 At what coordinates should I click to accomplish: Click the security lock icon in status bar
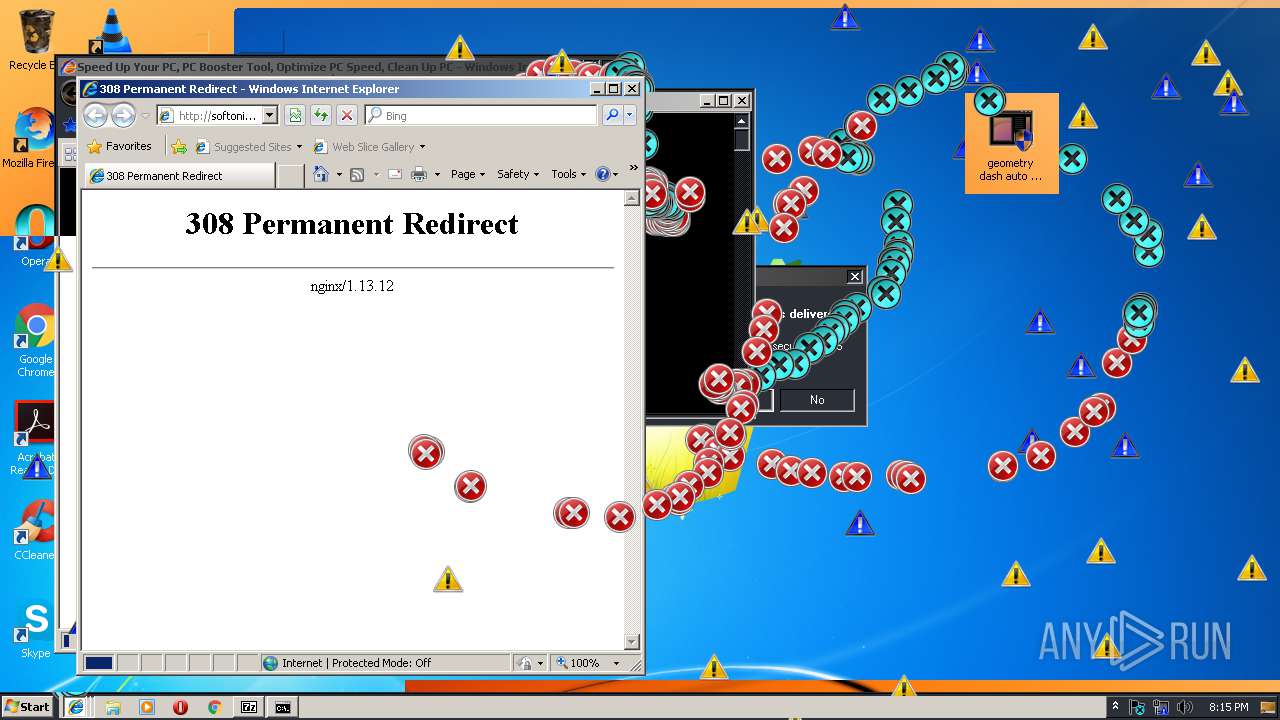click(x=526, y=663)
